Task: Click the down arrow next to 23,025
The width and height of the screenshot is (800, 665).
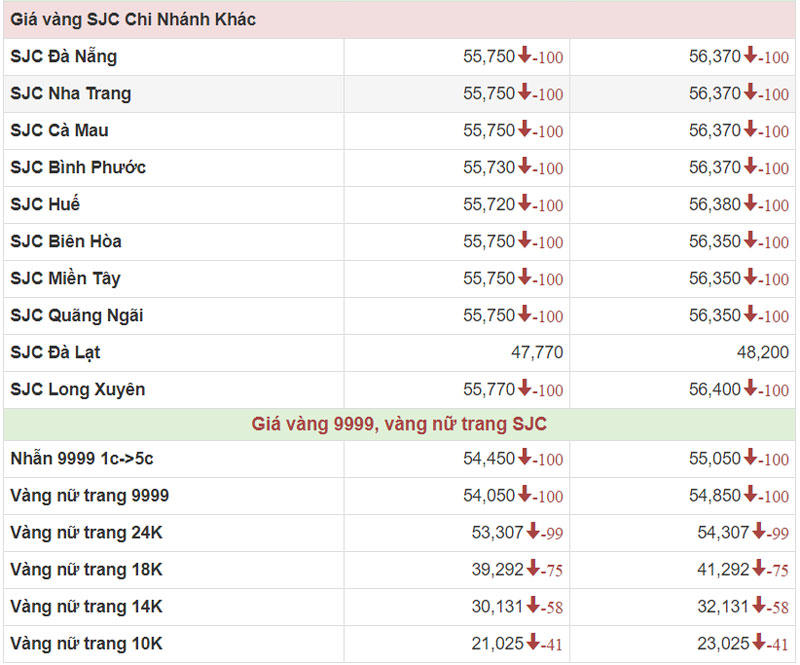Action: [759, 643]
